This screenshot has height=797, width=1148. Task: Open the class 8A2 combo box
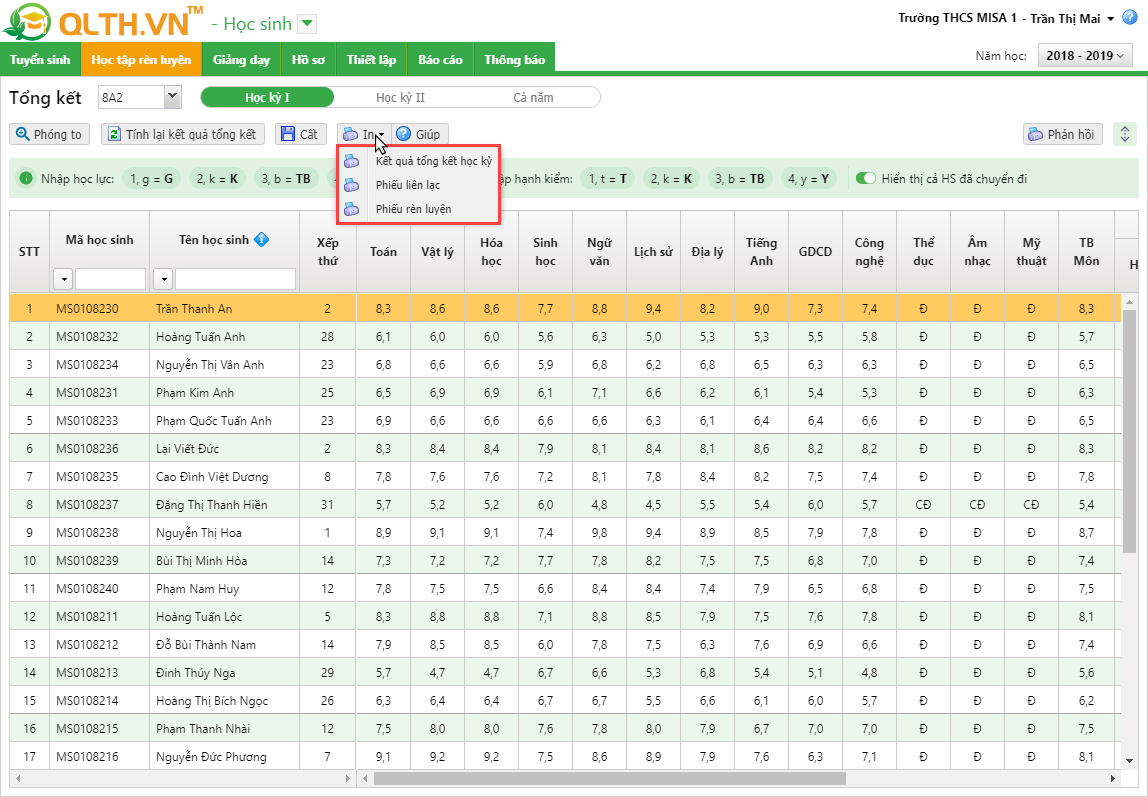pyautogui.click(x=139, y=97)
